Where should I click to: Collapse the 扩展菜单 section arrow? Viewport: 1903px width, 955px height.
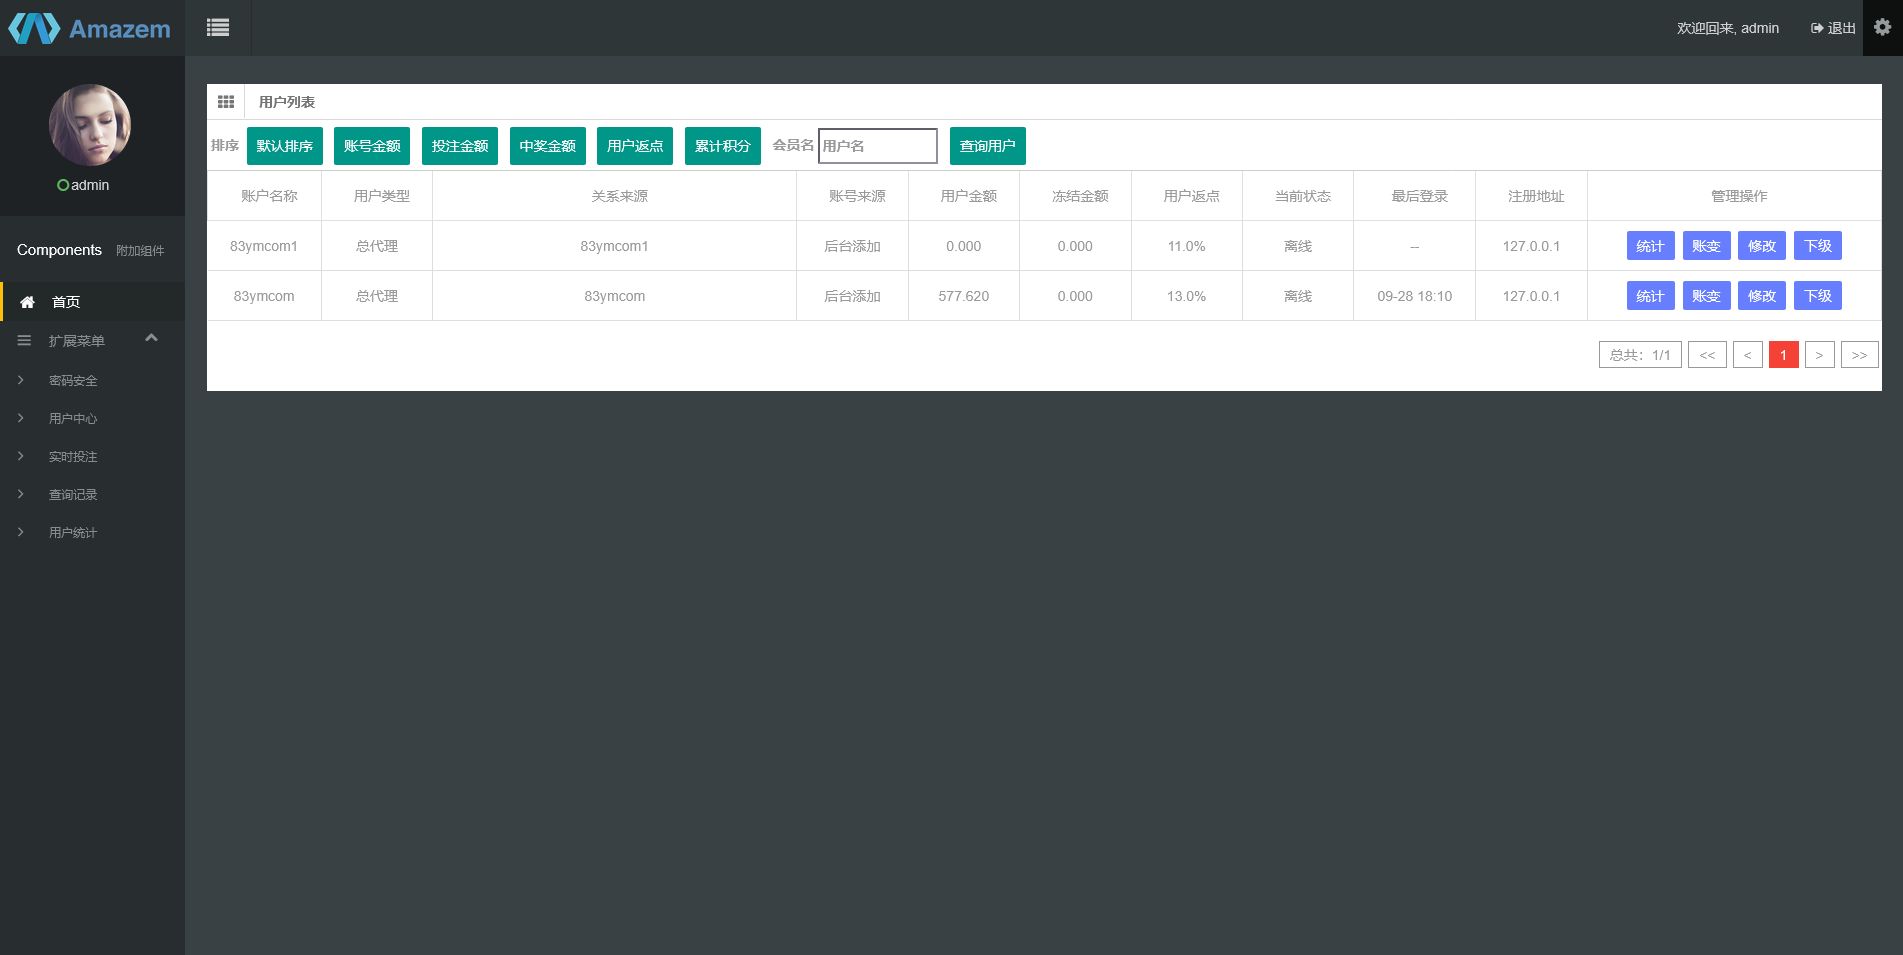(152, 339)
